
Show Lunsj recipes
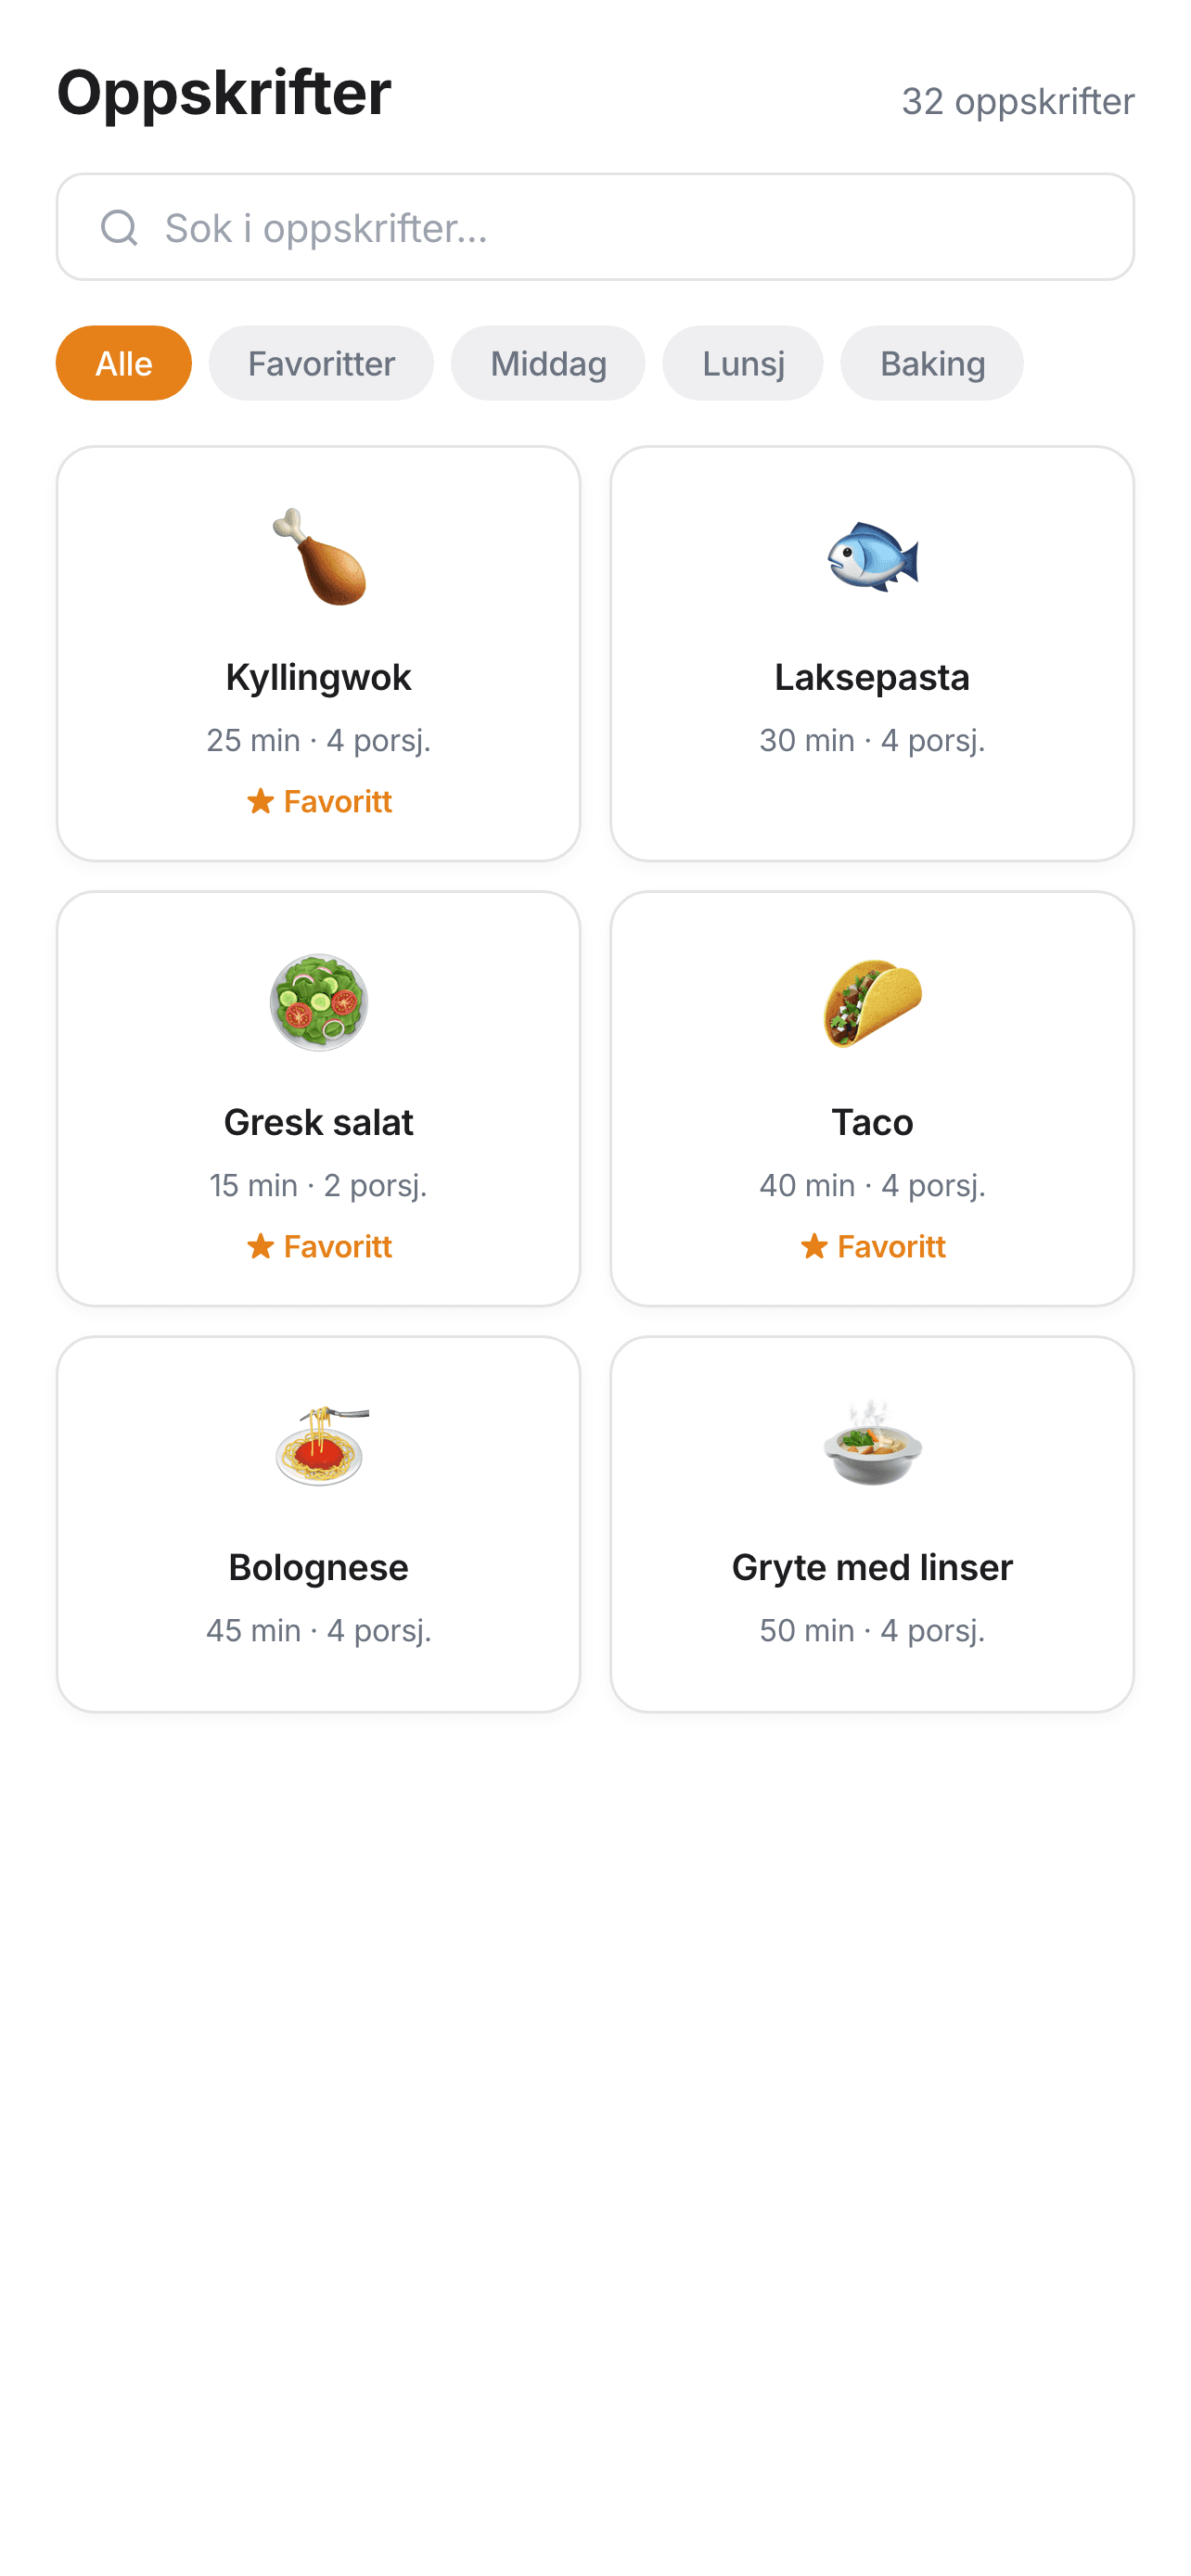743,363
